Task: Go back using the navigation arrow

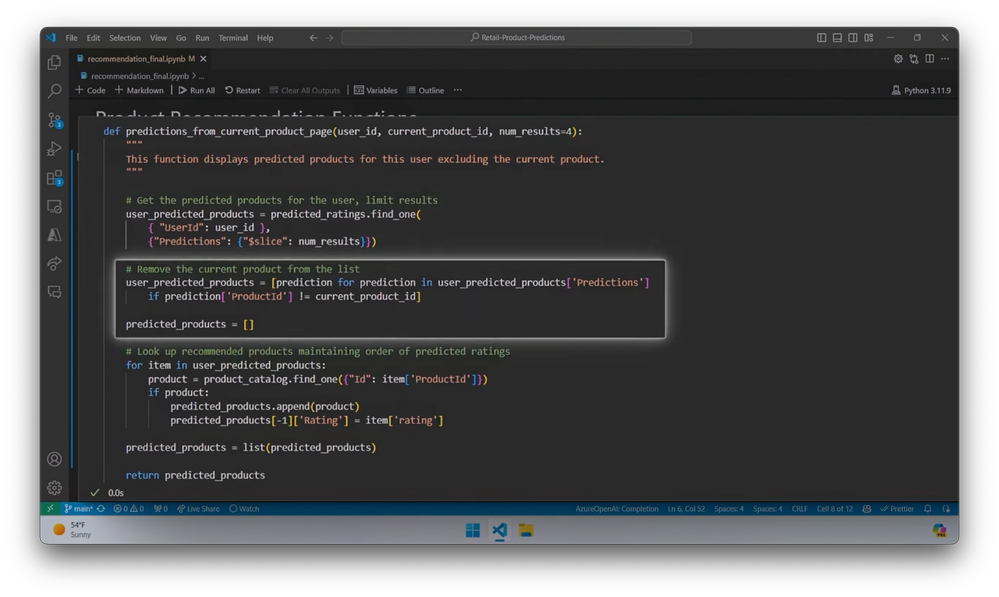Action: [313, 38]
